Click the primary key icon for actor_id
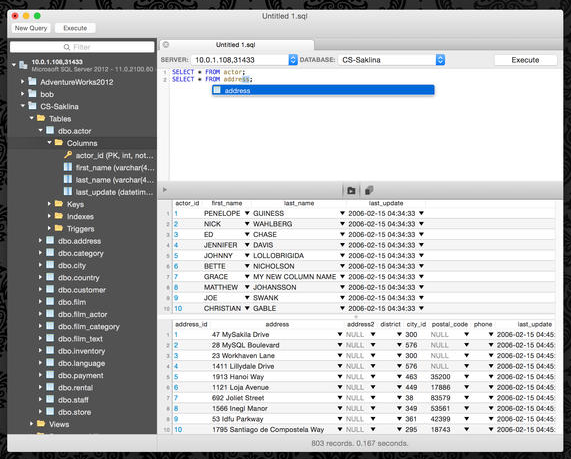 click(68, 155)
